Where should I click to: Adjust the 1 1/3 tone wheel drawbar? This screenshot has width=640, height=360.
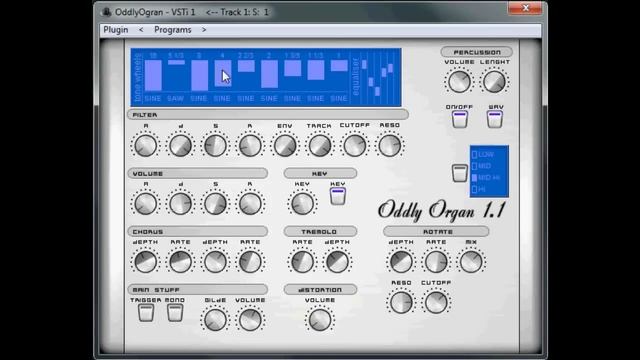(316, 70)
